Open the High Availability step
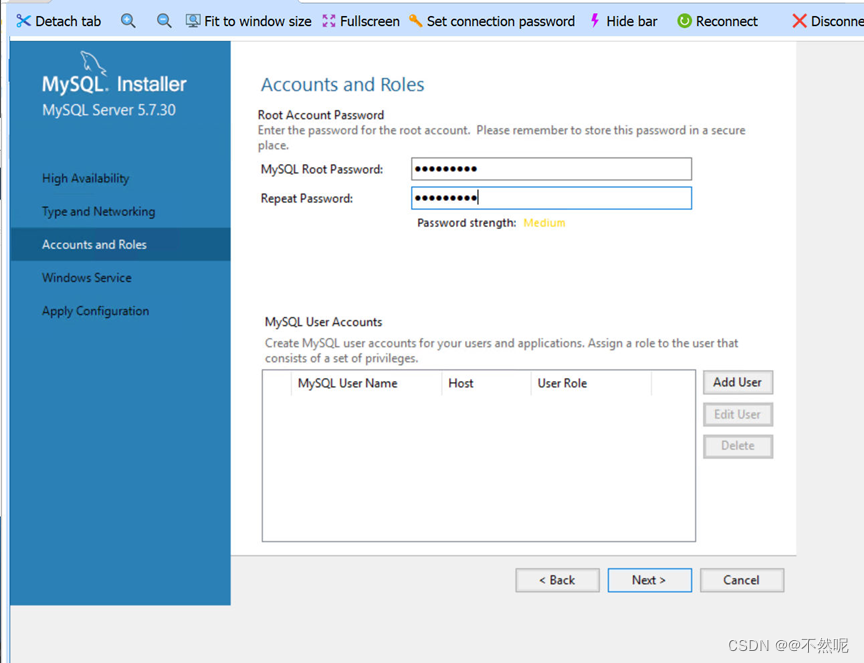The height and width of the screenshot is (663, 864). click(x=85, y=179)
